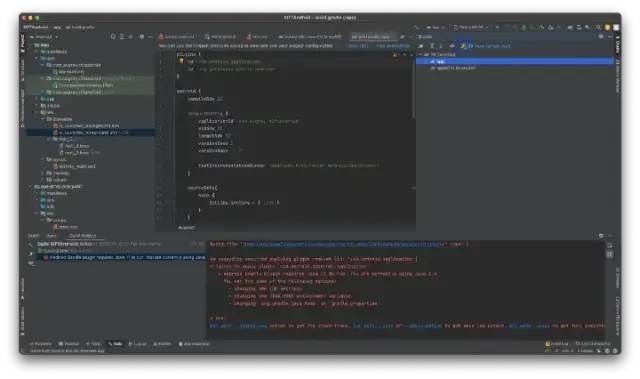Viewport: 640px width, 379px height.
Task: Toggle soft-wrap in build output panel
Action: coord(609,246)
